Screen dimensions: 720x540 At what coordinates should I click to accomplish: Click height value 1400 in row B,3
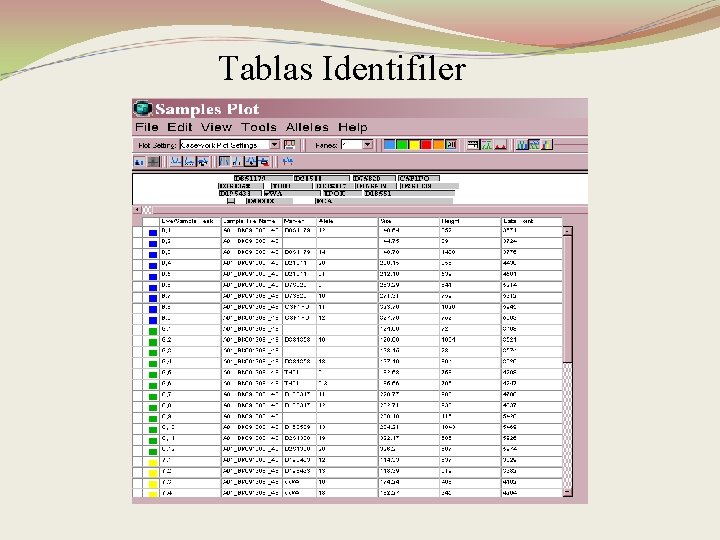[448, 253]
